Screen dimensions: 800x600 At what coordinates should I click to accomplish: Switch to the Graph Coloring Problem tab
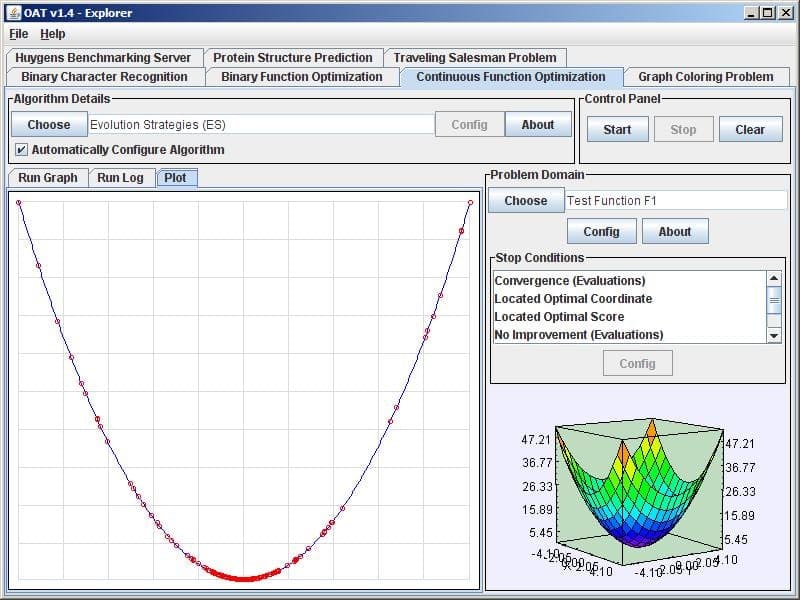[705, 77]
